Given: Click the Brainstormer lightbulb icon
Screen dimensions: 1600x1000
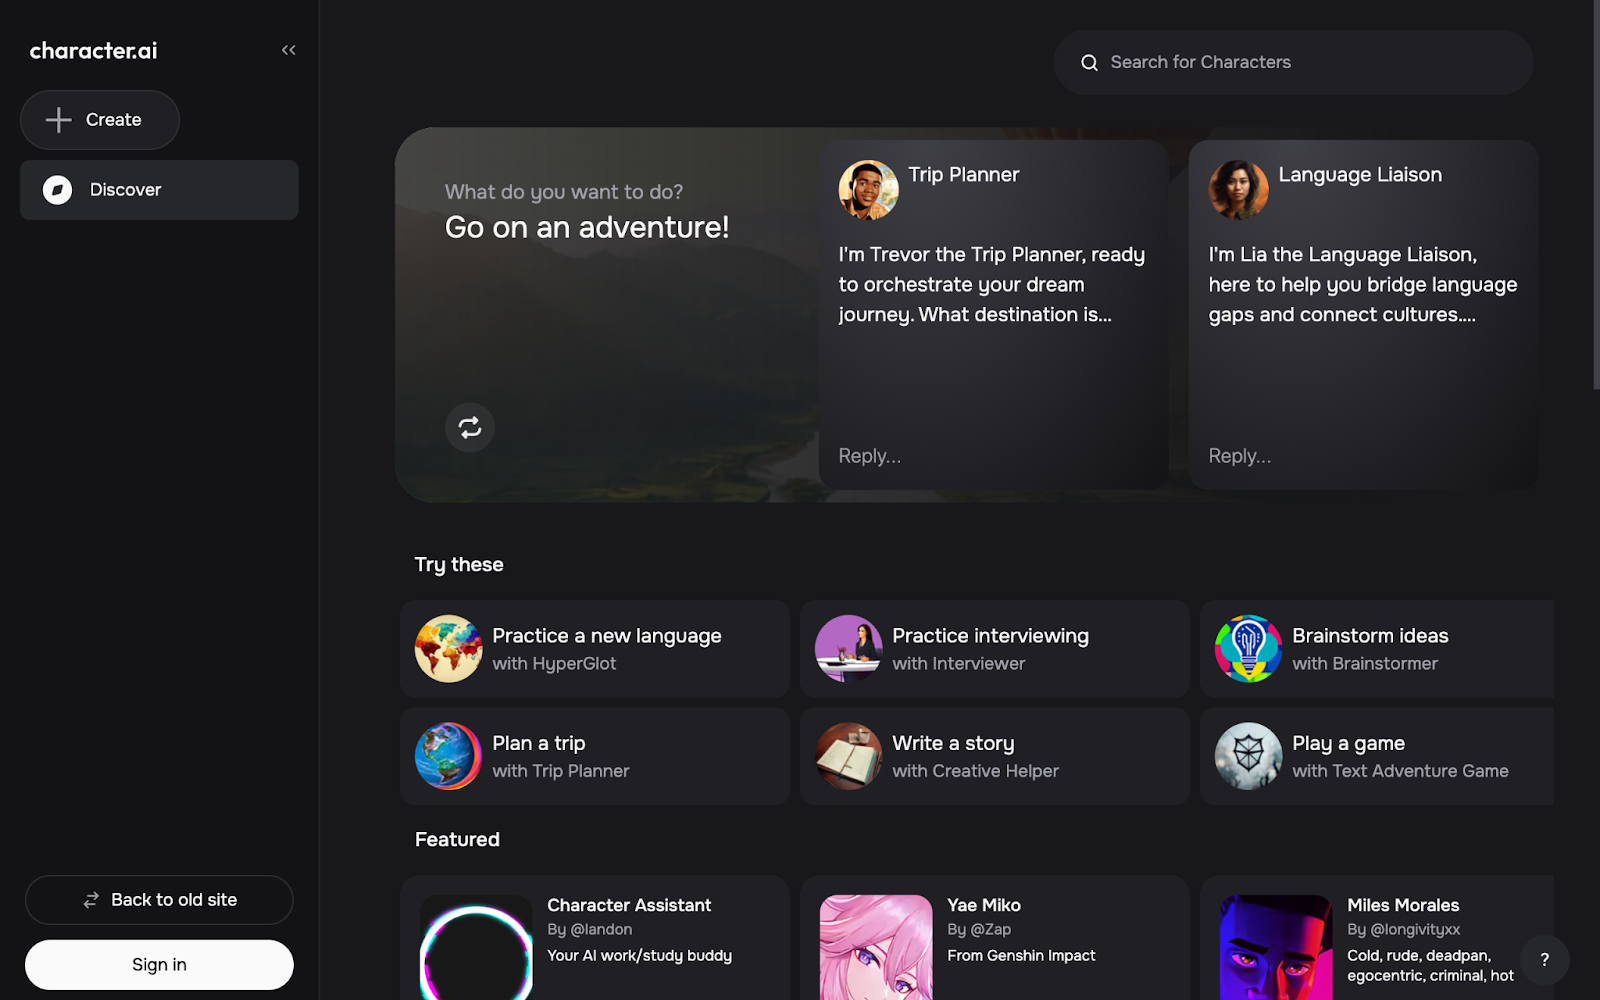Looking at the screenshot, I should [1248, 649].
